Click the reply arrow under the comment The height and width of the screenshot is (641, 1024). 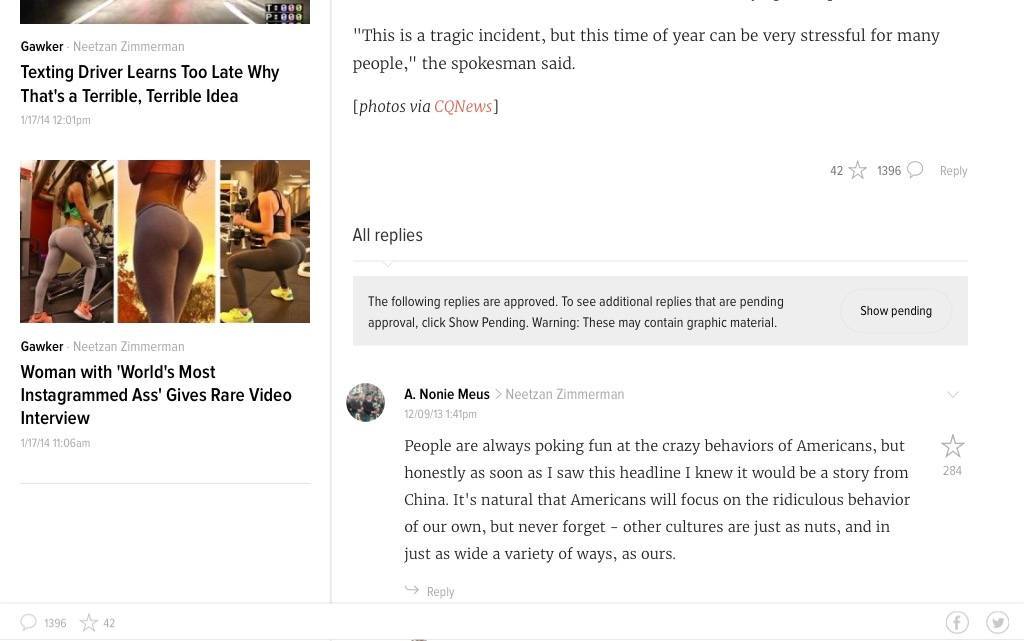[x=411, y=590]
